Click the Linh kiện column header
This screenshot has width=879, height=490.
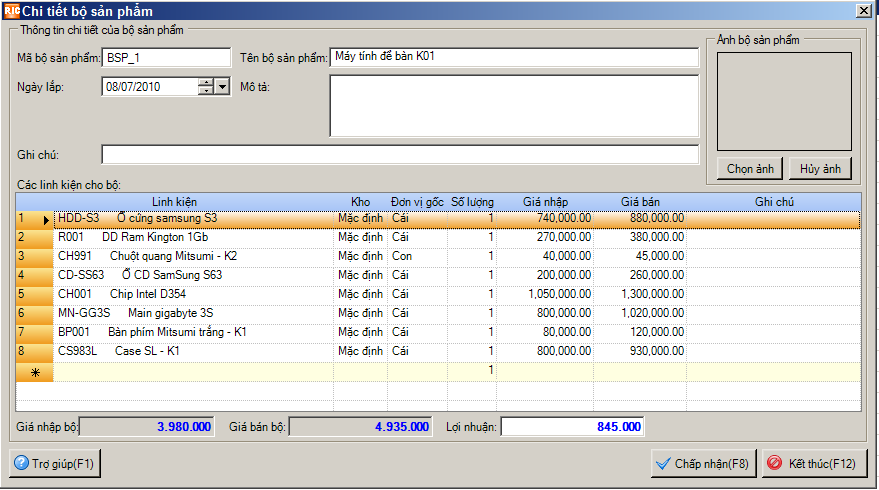[x=174, y=202]
